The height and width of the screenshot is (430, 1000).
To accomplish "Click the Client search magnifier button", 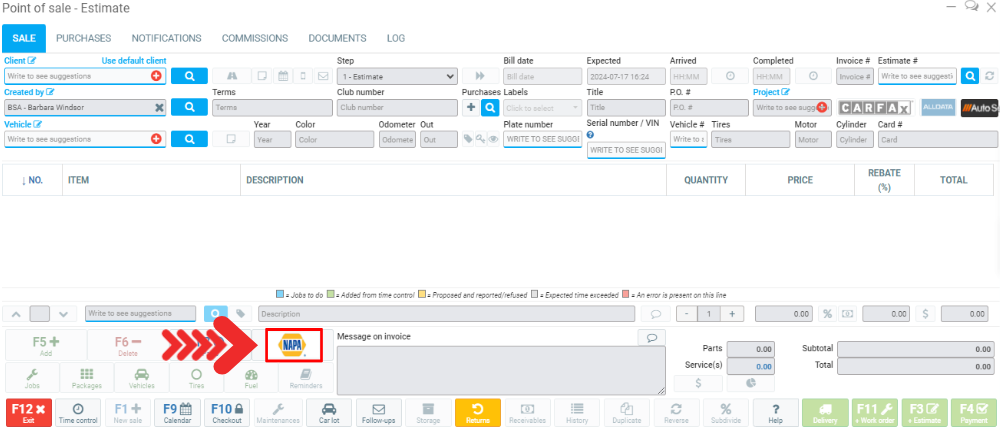I will click(x=189, y=76).
